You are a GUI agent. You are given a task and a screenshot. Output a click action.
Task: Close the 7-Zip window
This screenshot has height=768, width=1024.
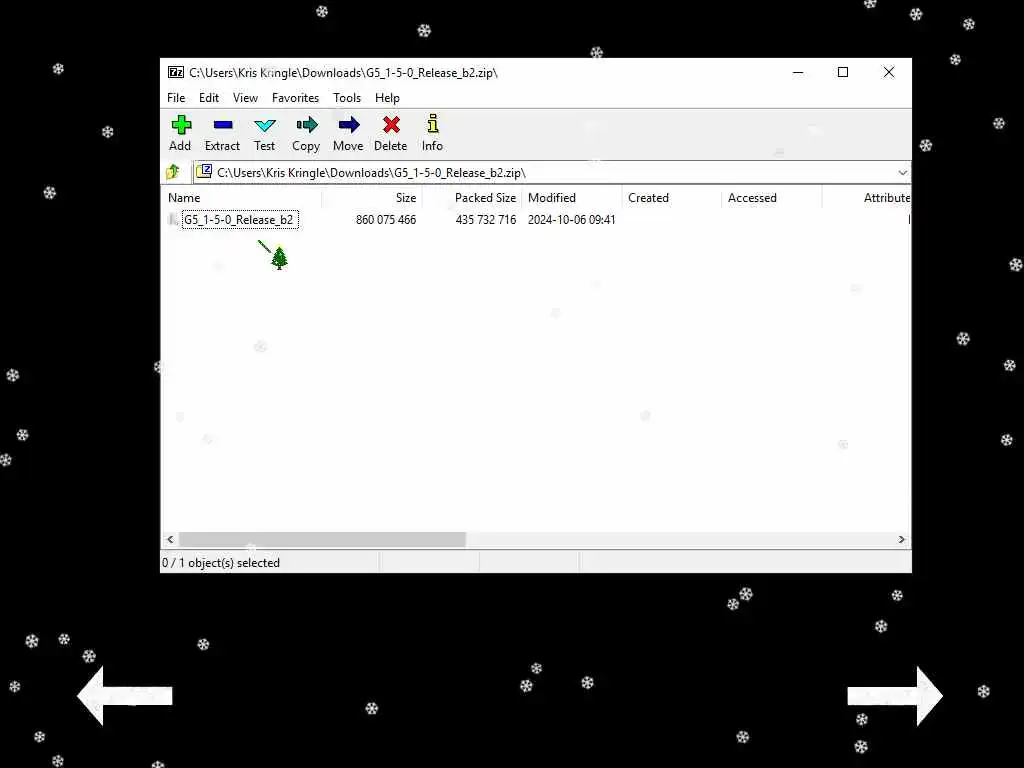click(889, 72)
